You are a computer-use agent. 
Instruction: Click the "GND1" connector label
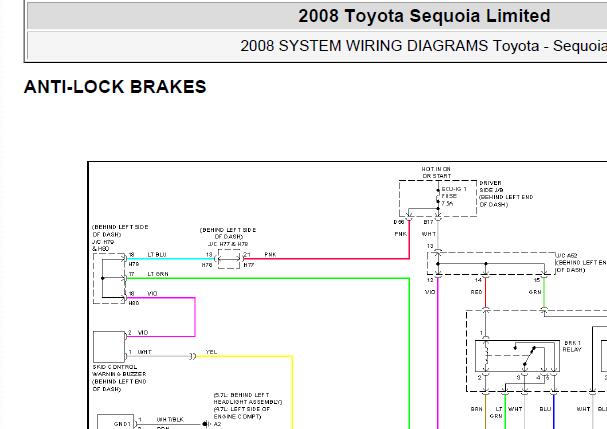[x=122, y=424]
